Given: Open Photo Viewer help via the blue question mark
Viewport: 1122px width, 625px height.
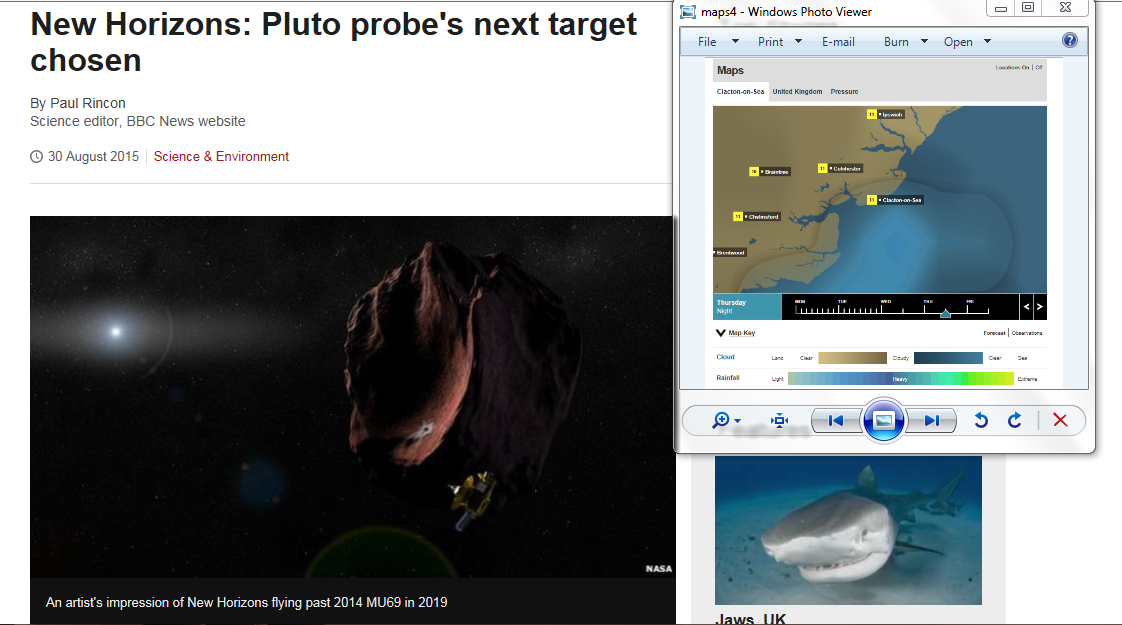Looking at the screenshot, I should click(x=1070, y=41).
